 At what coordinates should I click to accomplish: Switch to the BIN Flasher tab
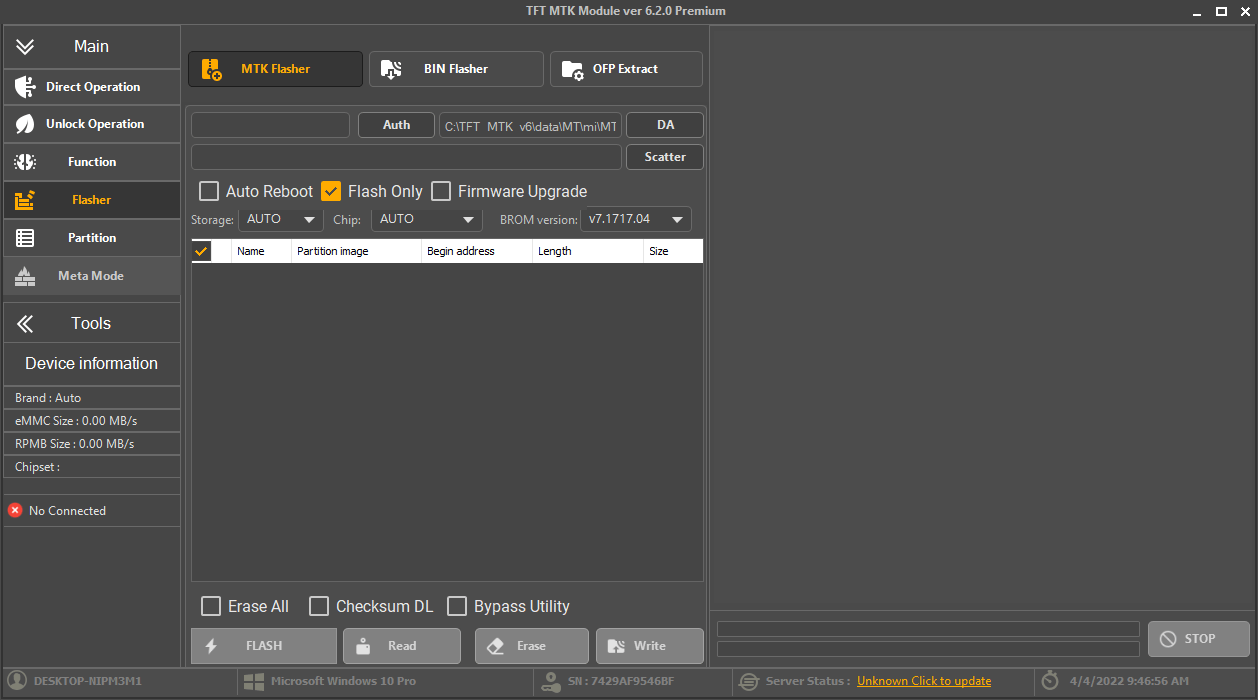click(x=456, y=68)
